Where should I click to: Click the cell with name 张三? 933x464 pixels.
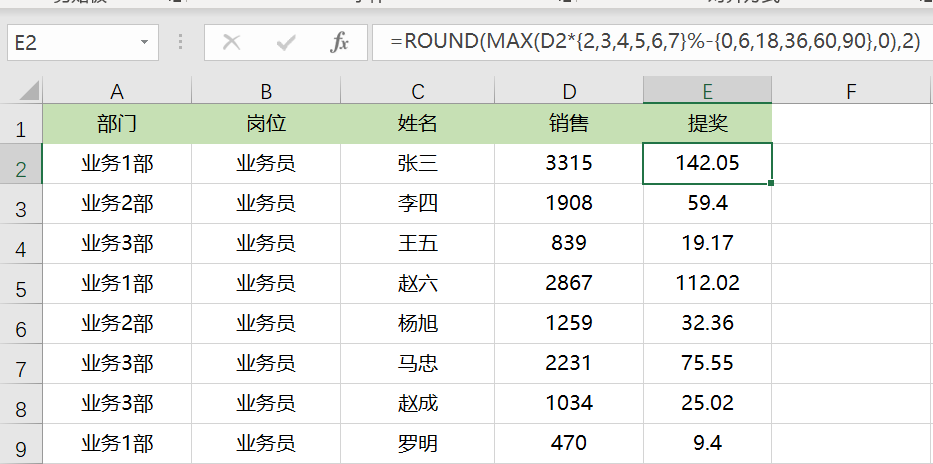pos(418,164)
